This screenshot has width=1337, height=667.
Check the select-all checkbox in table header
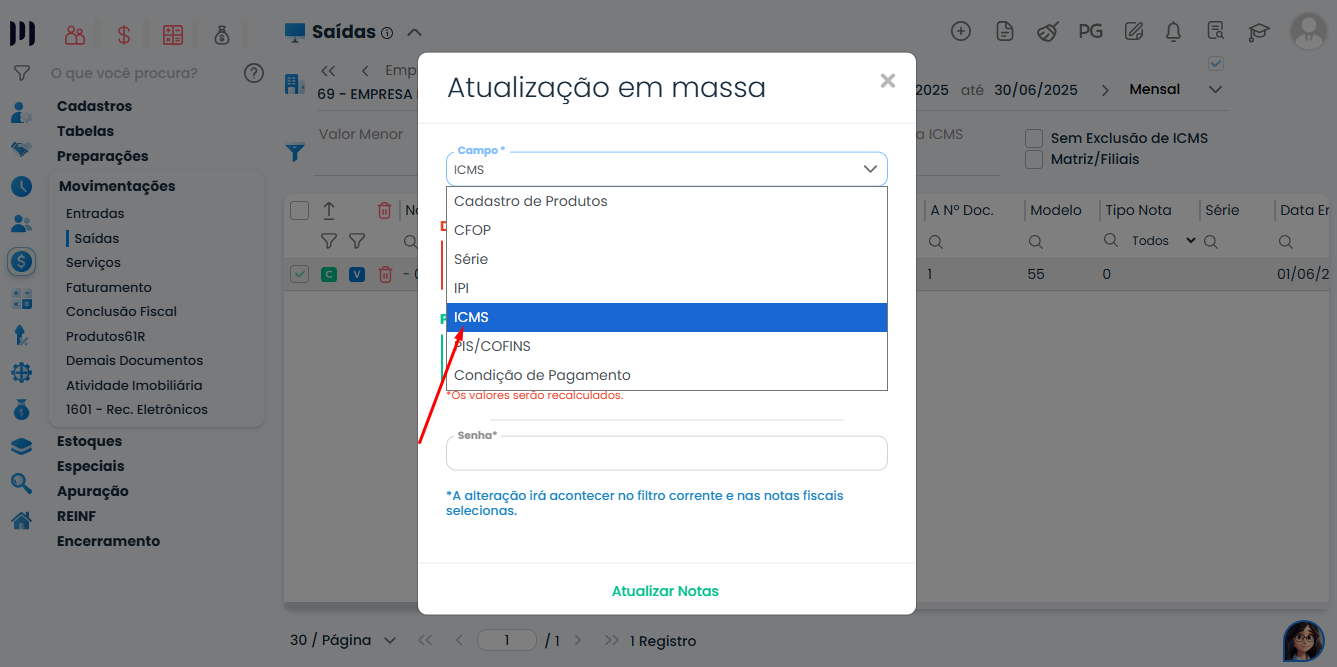(x=299, y=210)
